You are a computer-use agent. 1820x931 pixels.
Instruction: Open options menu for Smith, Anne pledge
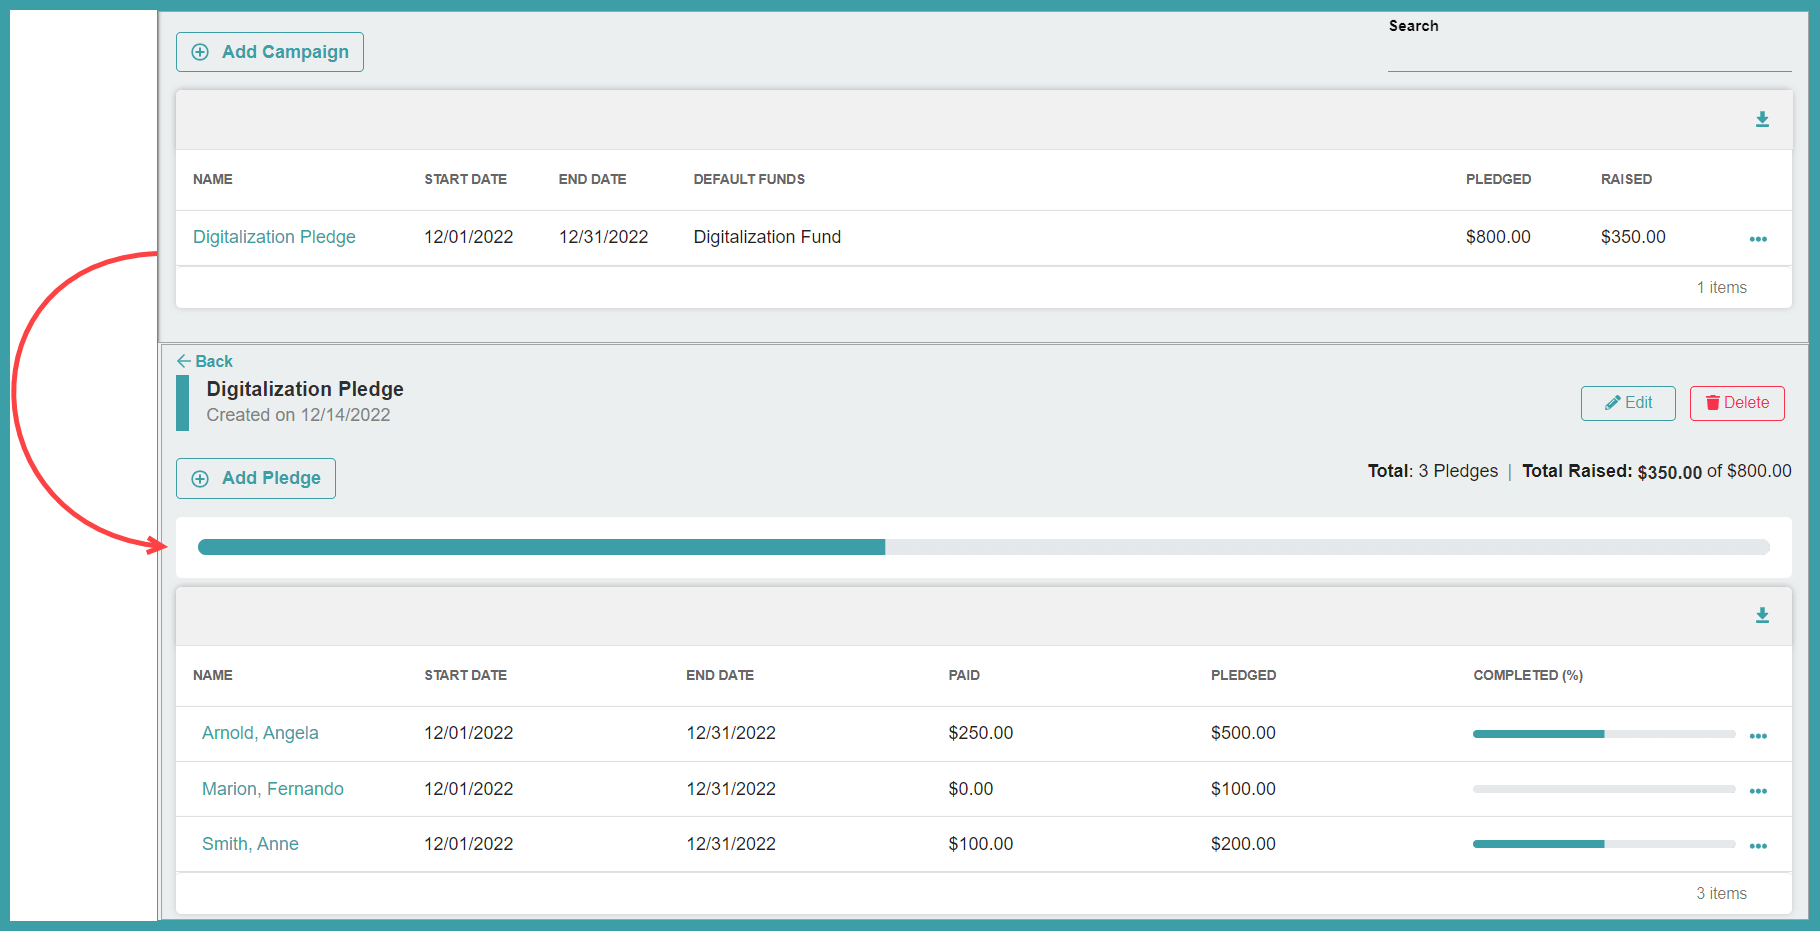click(x=1758, y=846)
